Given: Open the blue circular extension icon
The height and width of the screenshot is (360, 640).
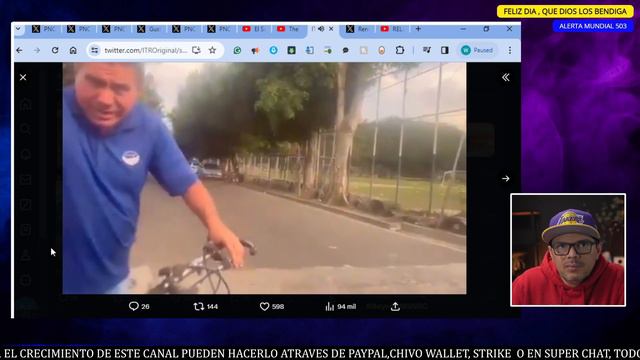Looking at the screenshot, I should coord(273,50).
